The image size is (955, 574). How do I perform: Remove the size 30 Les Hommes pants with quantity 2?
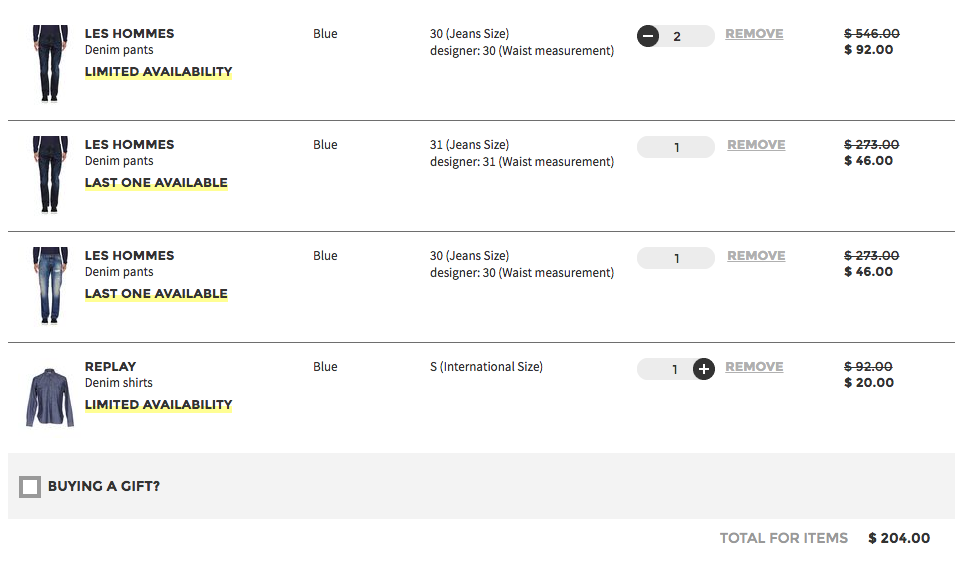point(754,34)
